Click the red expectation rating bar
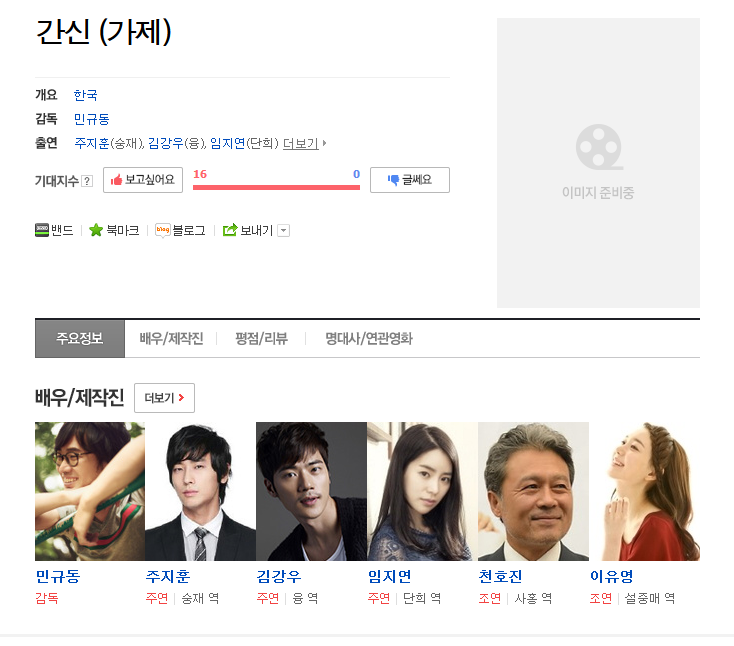 276,187
